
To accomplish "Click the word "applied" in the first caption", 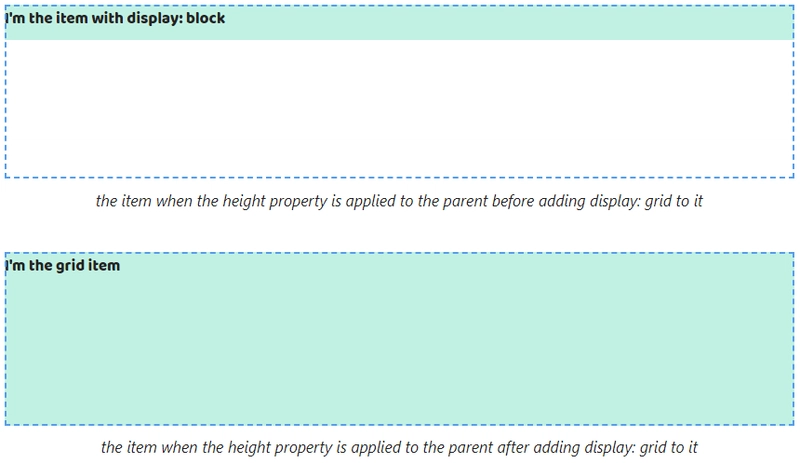I will (370, 202).
